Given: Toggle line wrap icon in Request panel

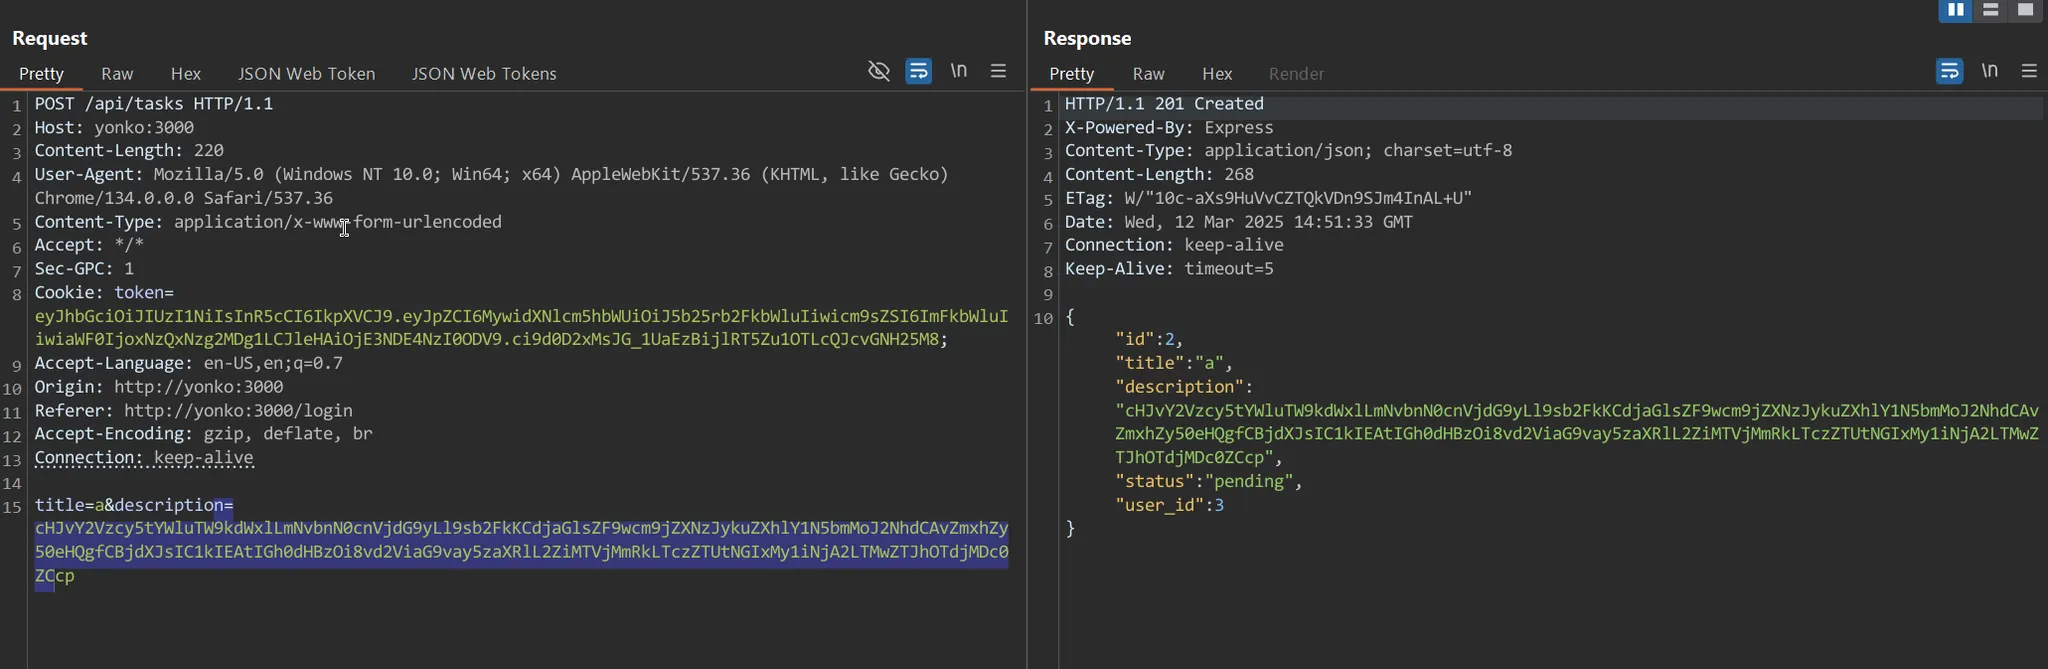Looking at the screenshot, I should [918, 71].
